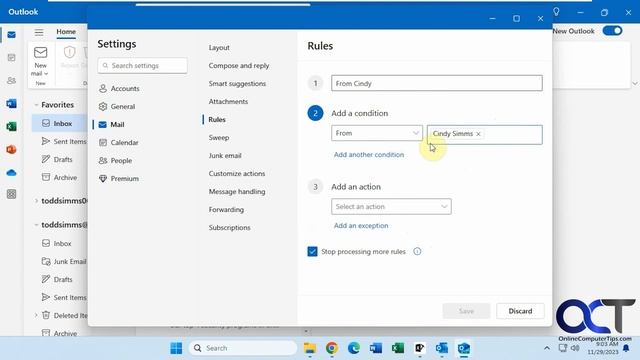Open the Mail icon in Outlook's left rail
This screenshot has width=640, height=360.
(x=11, y=35)
